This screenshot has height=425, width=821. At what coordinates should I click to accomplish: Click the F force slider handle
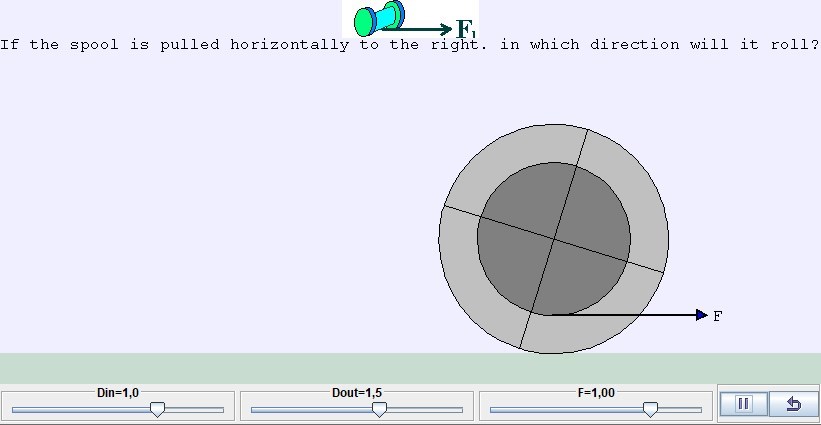[650, 409]
